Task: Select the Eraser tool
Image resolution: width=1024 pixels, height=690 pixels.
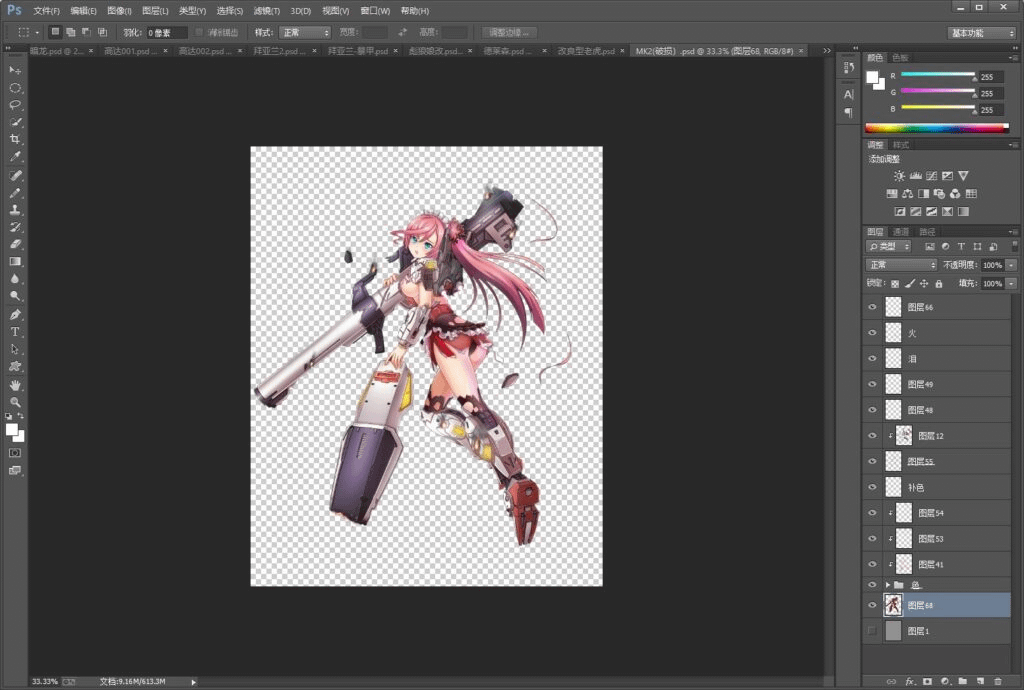Action: (x=15, y=244)
